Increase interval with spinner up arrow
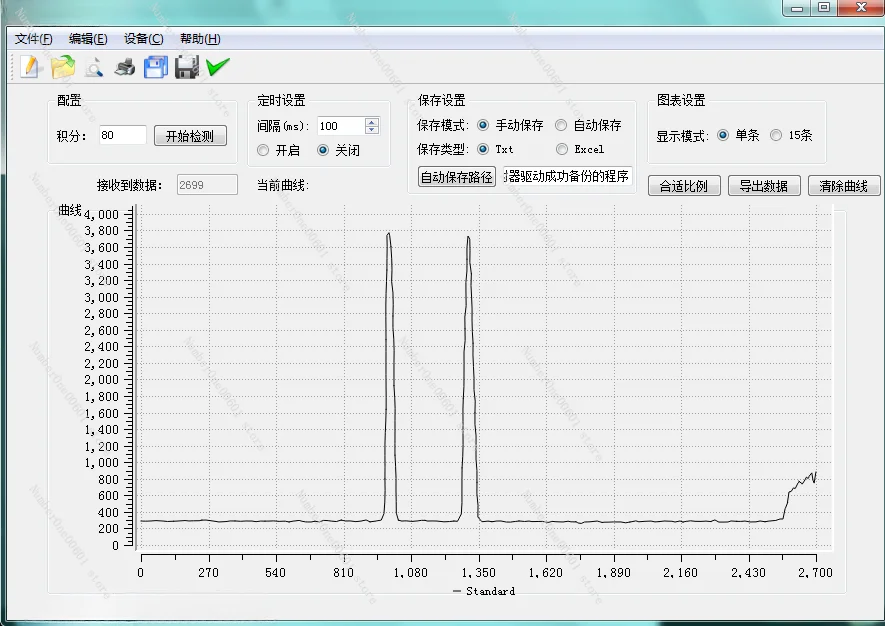This screenshot has height=626, width=885. 372,122
